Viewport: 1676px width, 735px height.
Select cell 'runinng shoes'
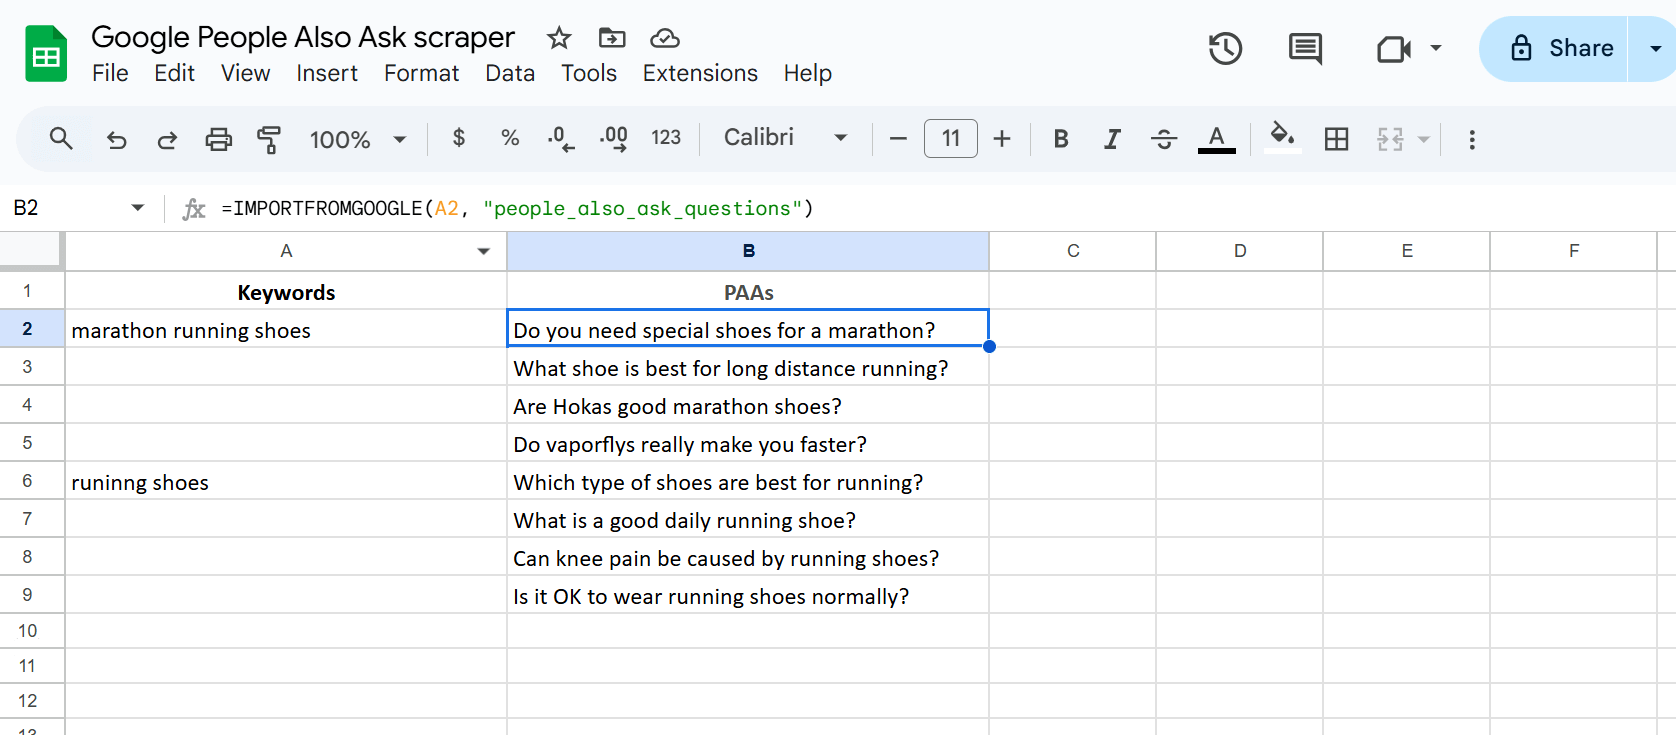pyautogui.click(x=286, y=481)
